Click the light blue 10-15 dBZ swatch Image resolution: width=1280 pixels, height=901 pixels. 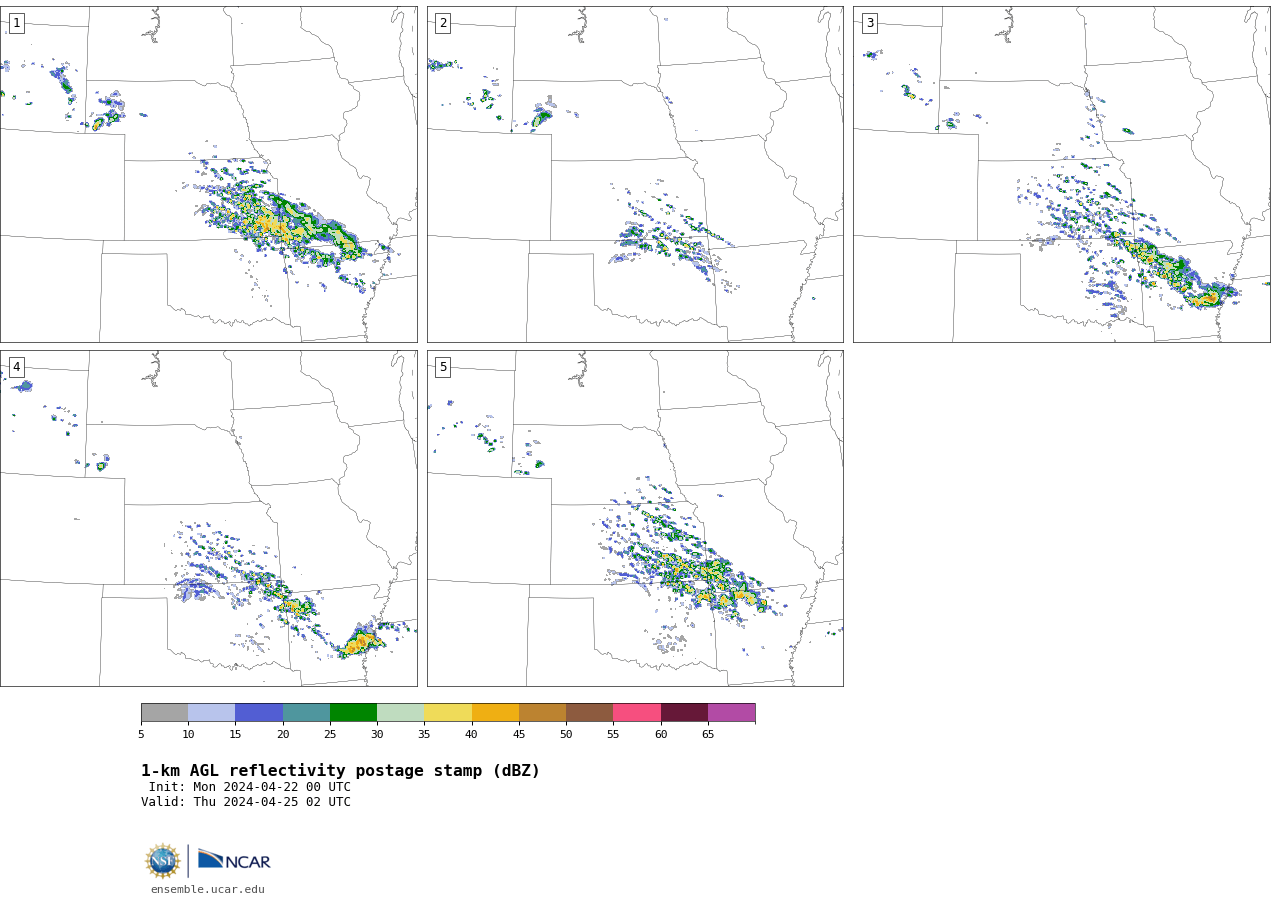[x=211, y=712]
